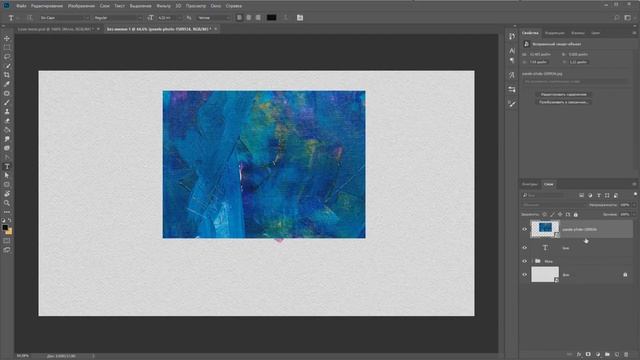Select the Path Selection arrow tool
Screen dimensions: 640x360
pyautogui.click(x=7, y=176)
